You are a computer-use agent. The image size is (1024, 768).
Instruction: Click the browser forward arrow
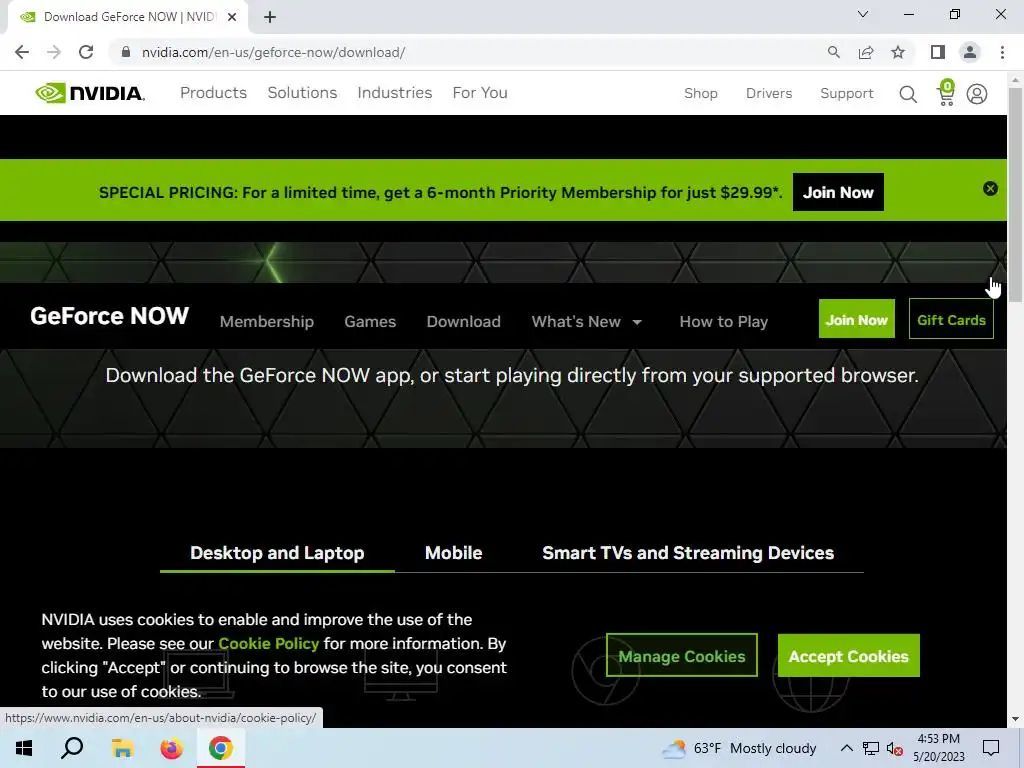[x=54, y=52]
